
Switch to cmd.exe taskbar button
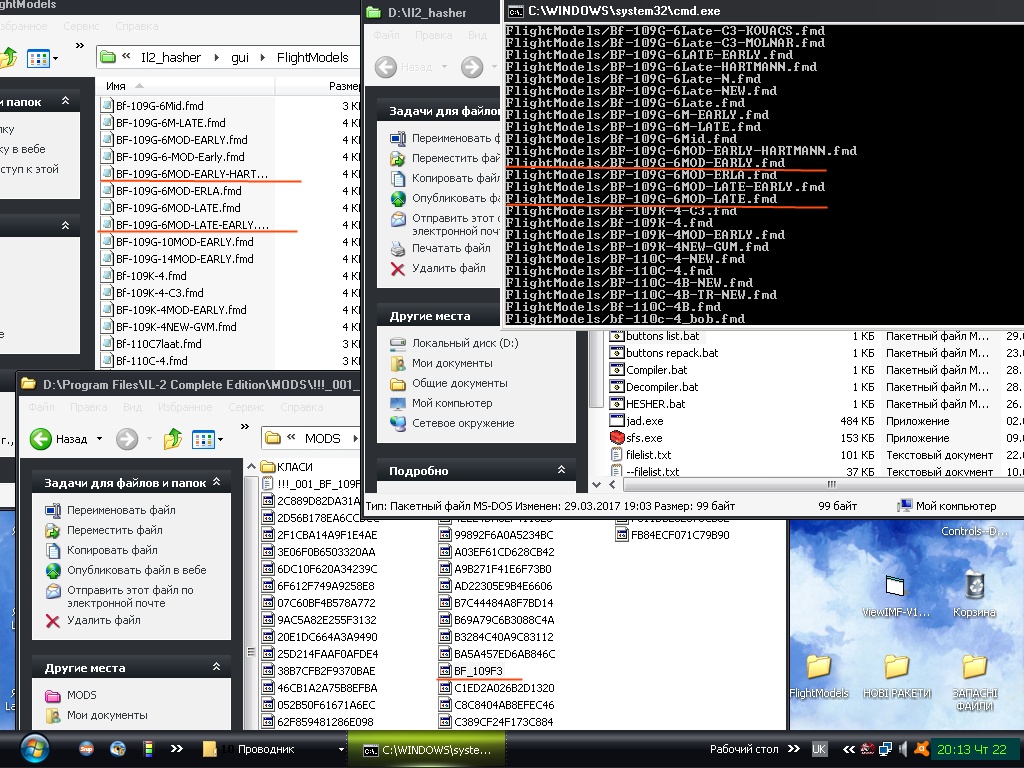tap(427, 749)
